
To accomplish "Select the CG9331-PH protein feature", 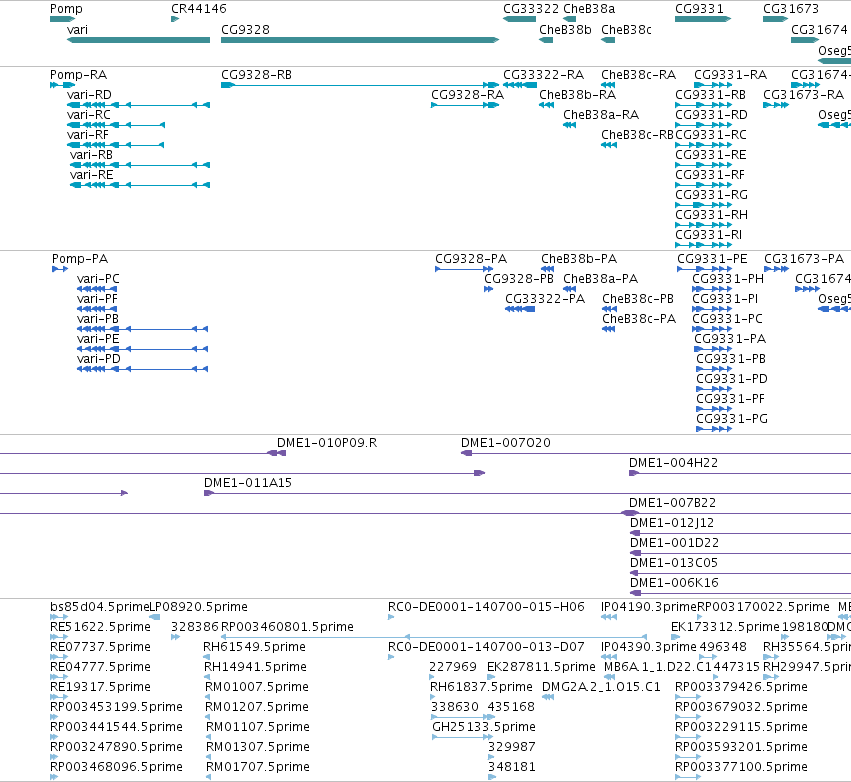I will pyautogui.click(x=712, y=289).
